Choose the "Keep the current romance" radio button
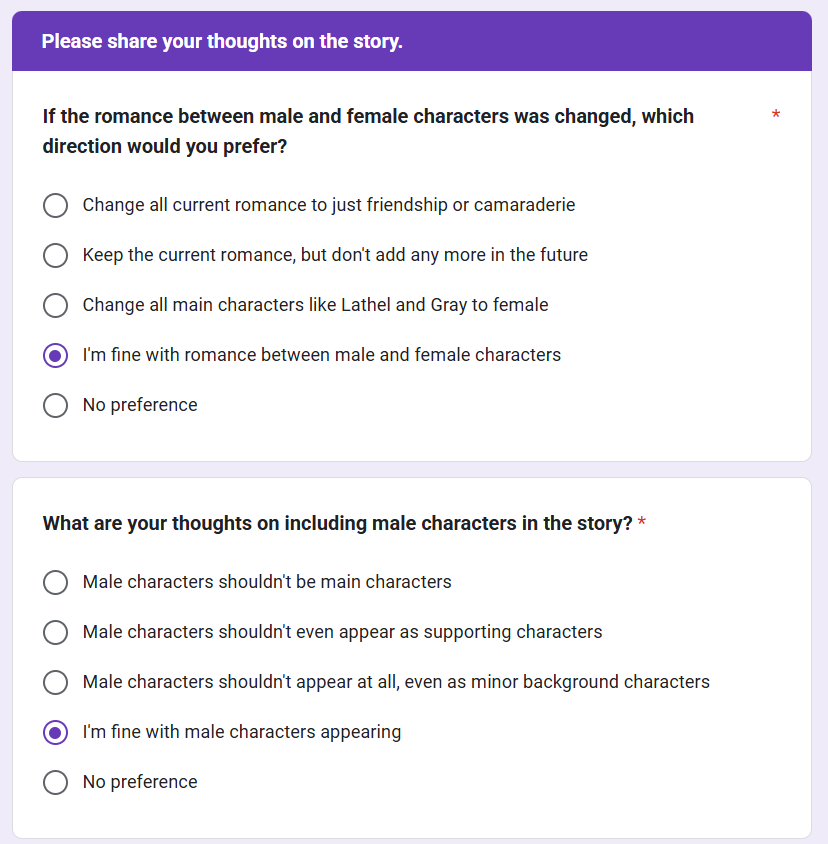This screenshot has height=844, width=828. [56, 255]
